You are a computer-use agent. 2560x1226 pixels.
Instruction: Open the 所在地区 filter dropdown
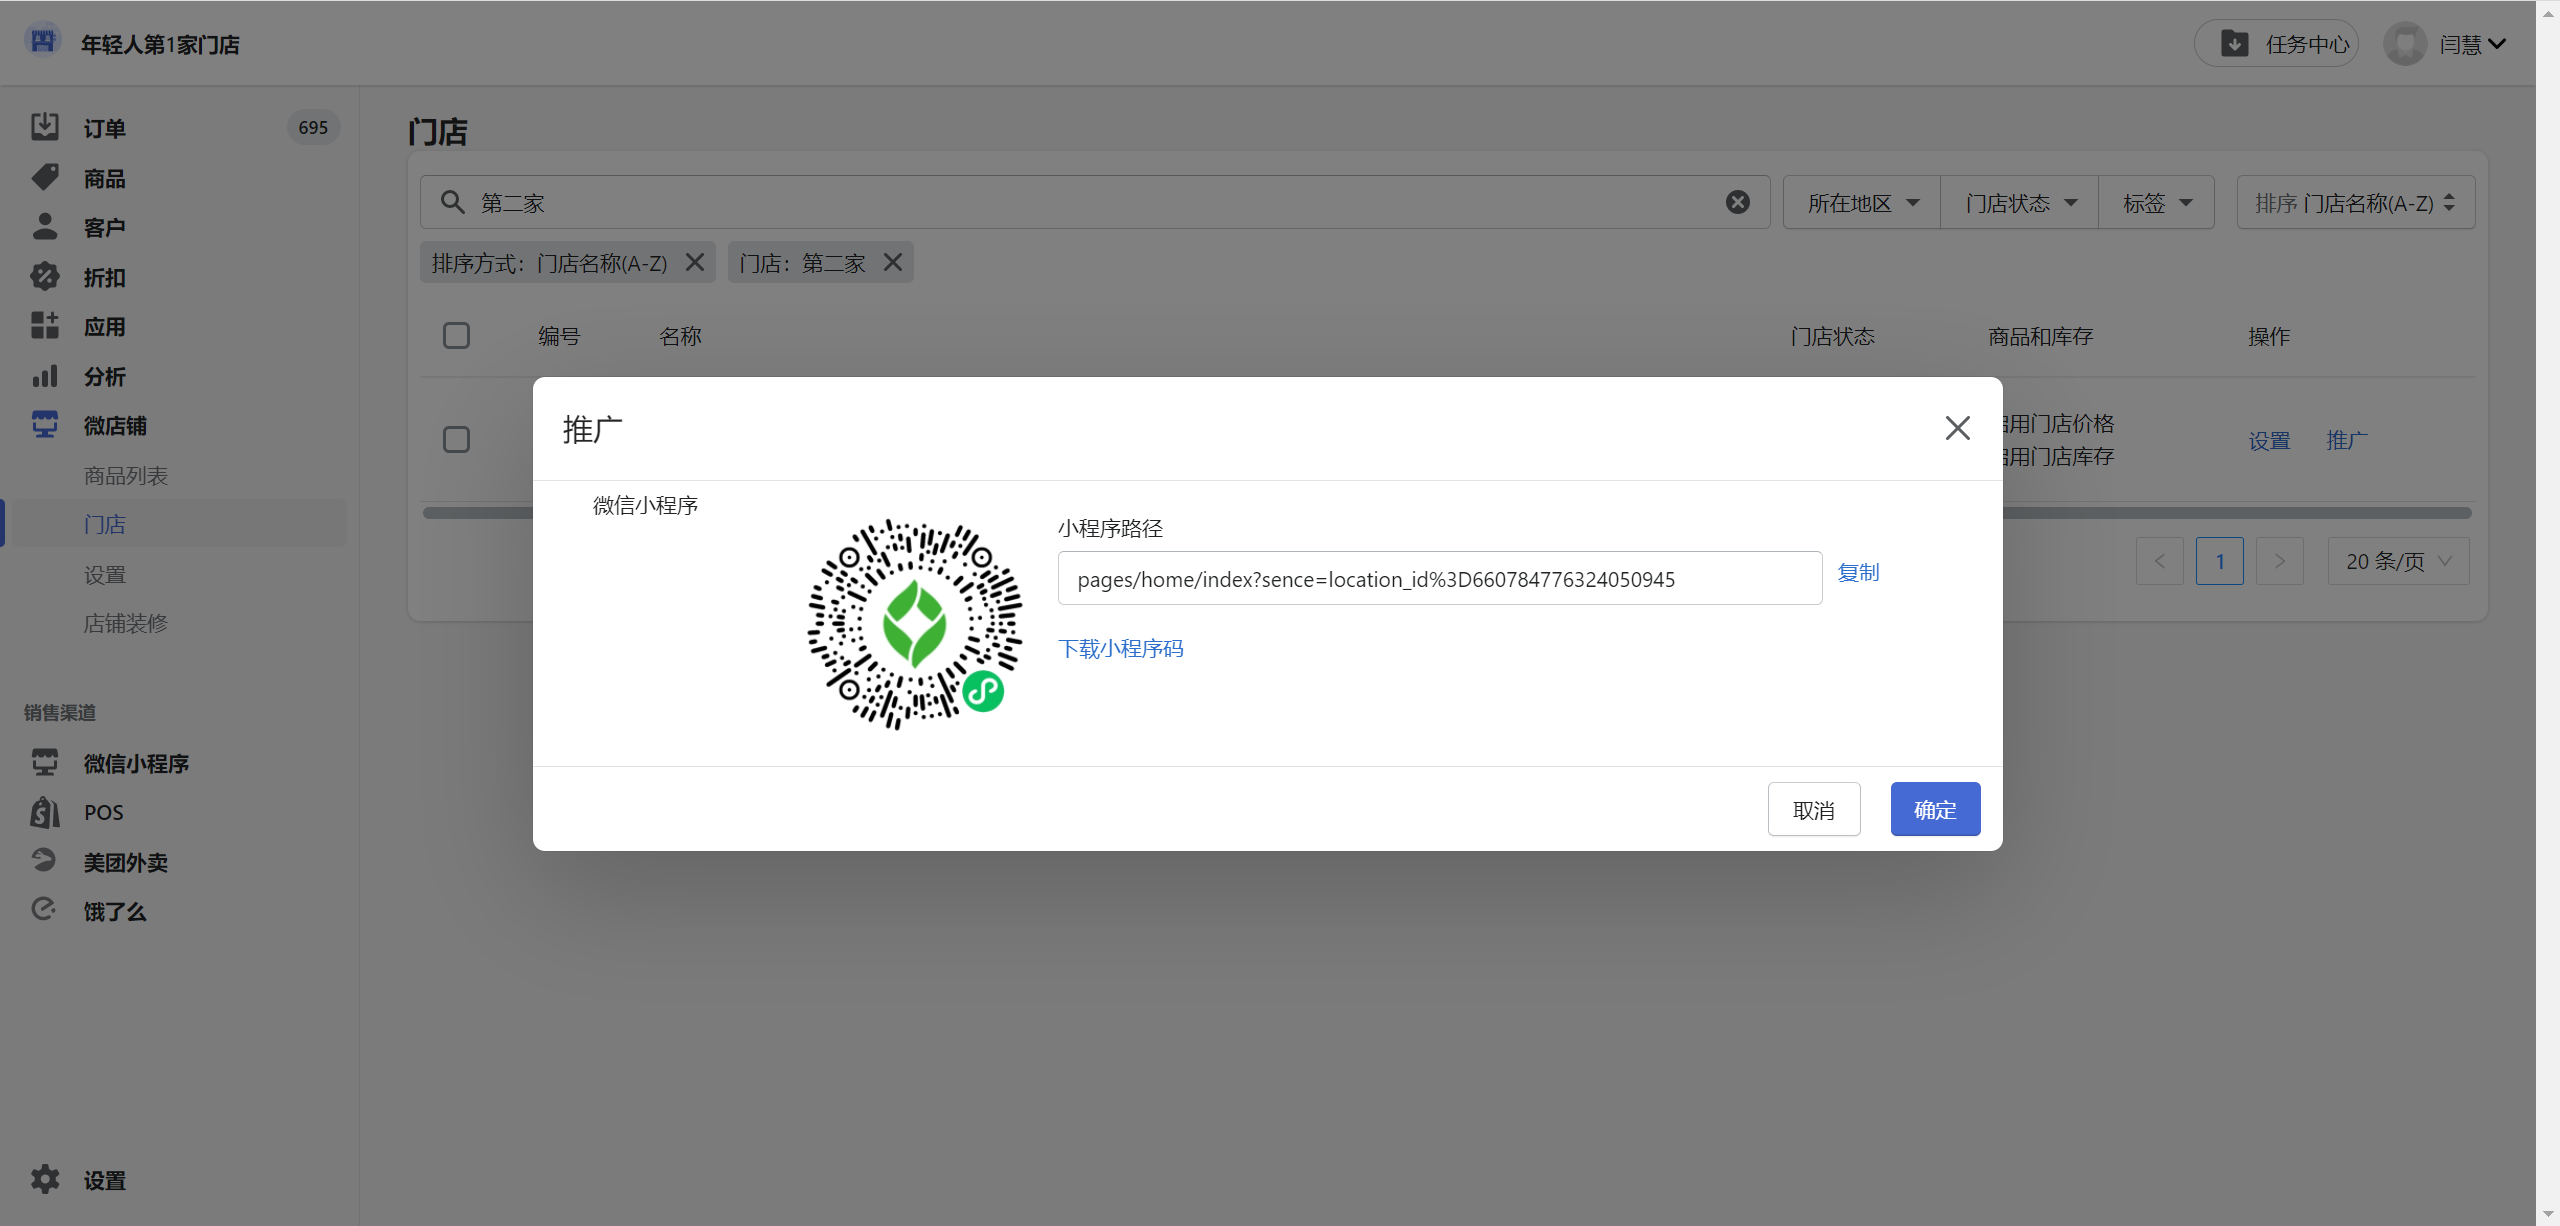(x=1861, y=203)
